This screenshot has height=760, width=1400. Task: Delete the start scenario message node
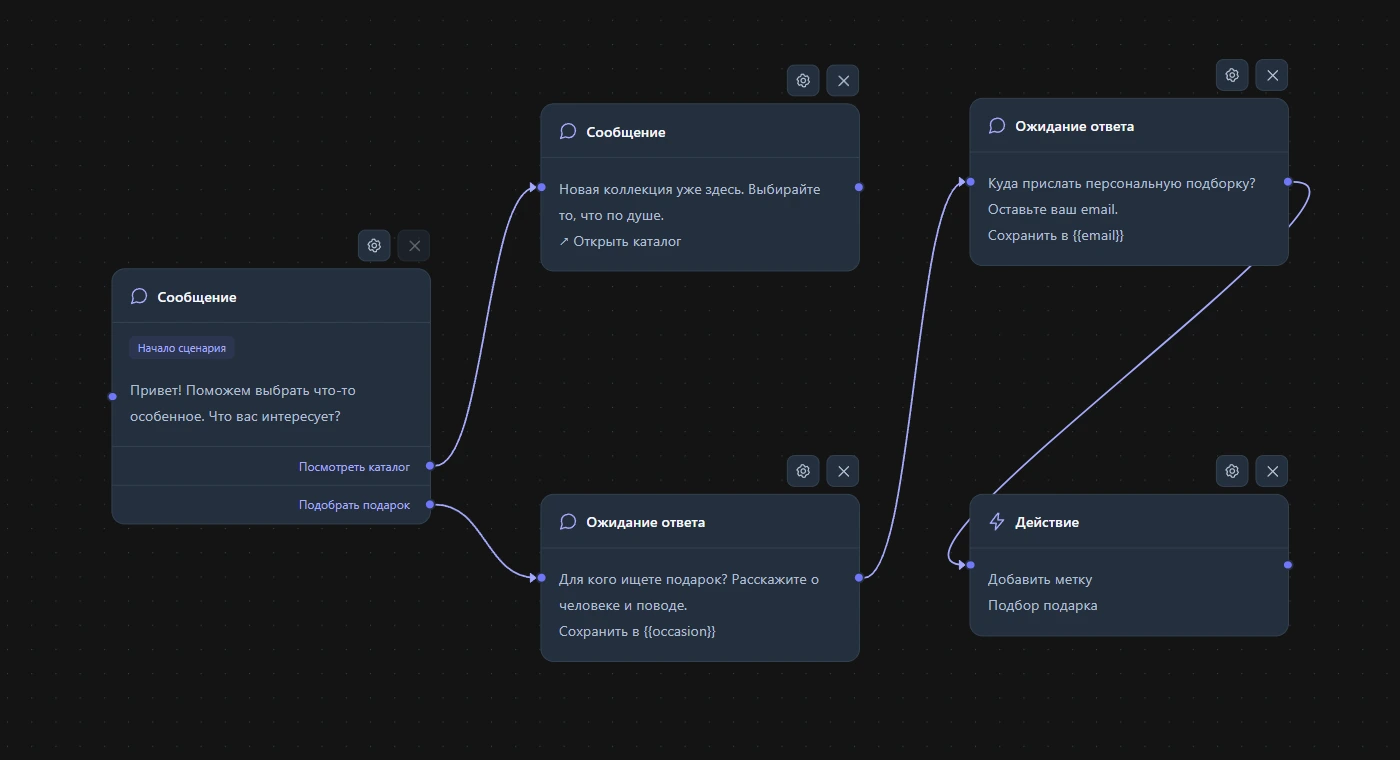click(x=414, y=245)
